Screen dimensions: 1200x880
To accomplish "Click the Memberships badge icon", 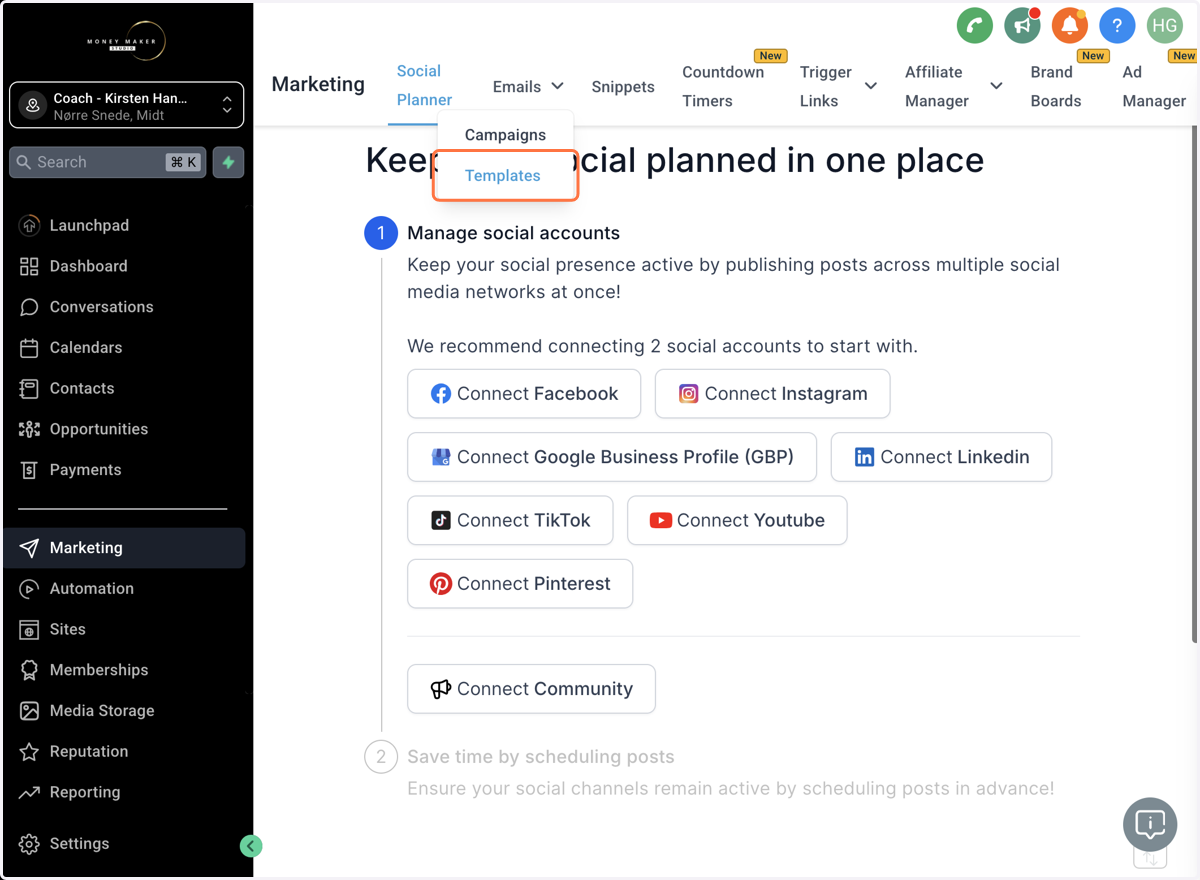I will (x=29, y=670).
